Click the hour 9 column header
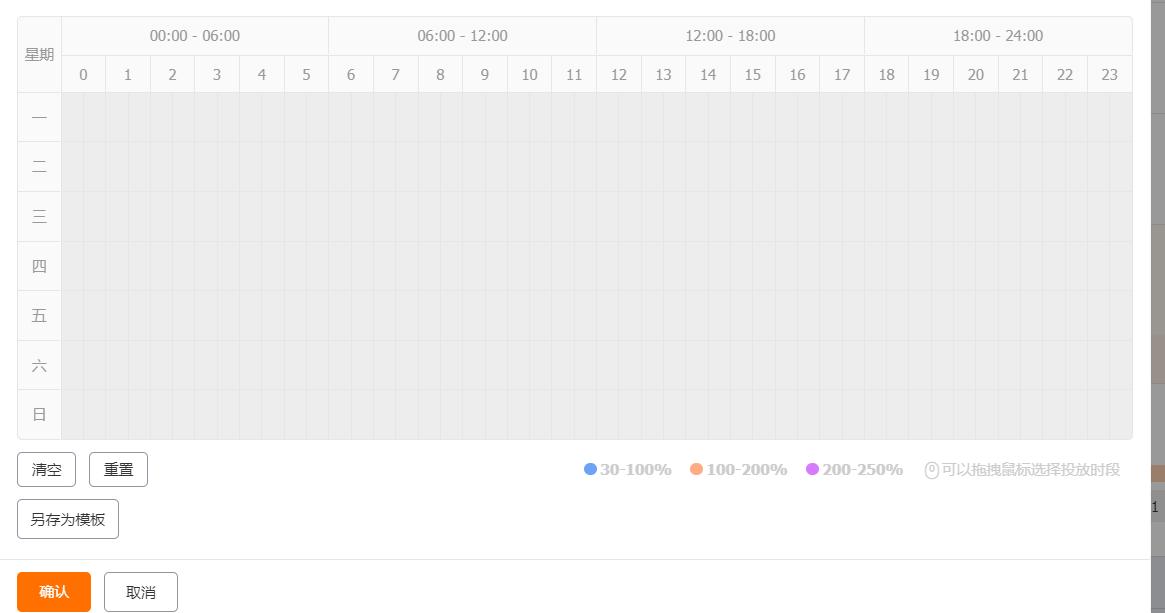Screen dimensions: 1165x613 484,74
